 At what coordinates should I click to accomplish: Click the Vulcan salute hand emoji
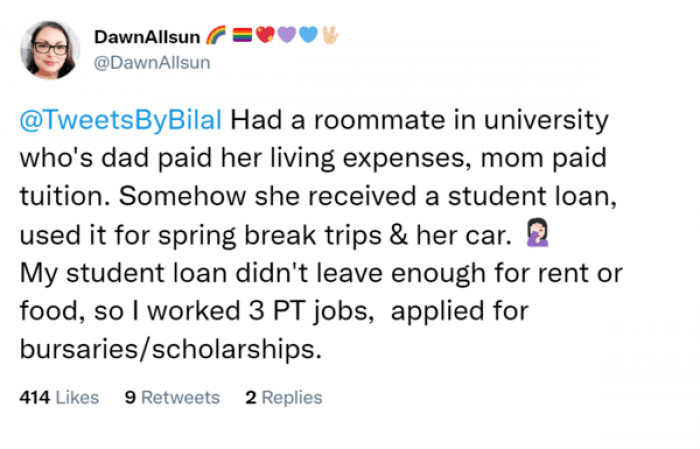point(329,38)
